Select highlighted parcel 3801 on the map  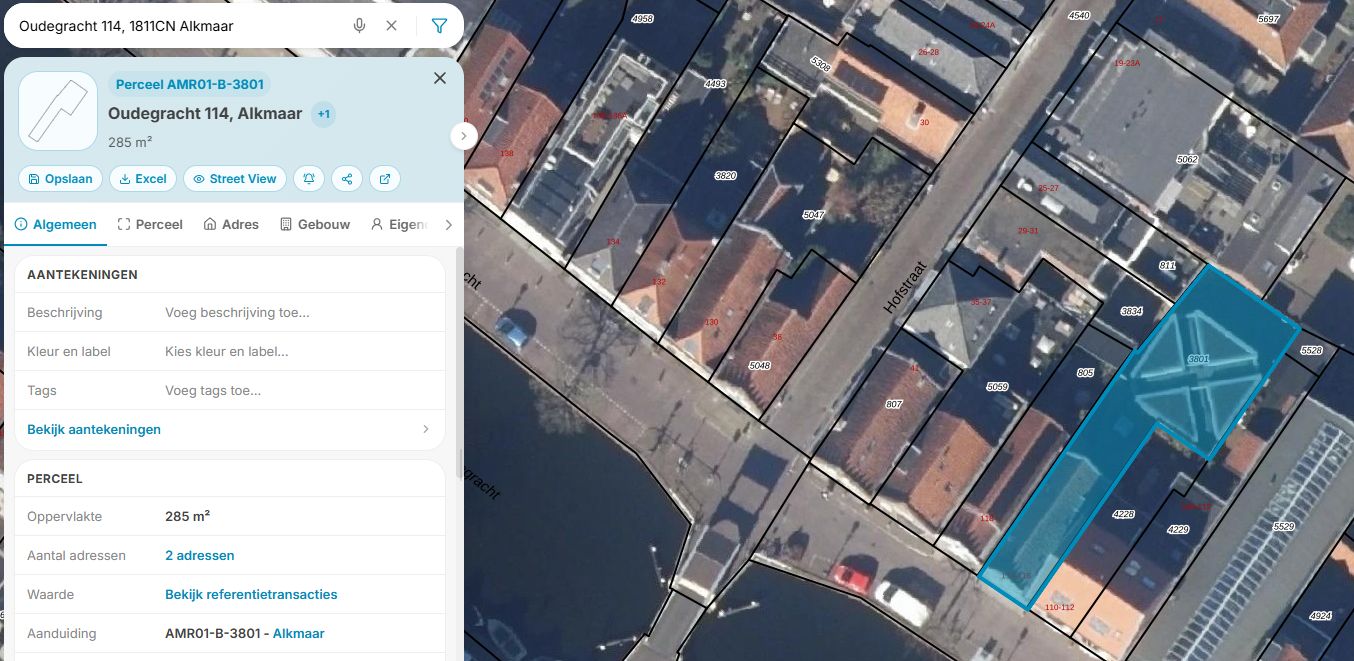pyautogui.click(x=1199, y=358)
